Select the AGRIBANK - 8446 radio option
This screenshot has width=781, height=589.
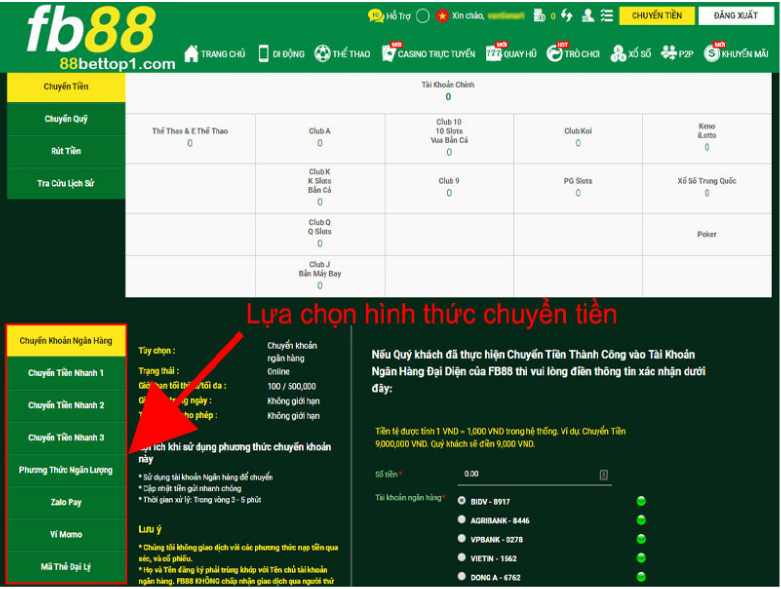(x=461, y=520)
